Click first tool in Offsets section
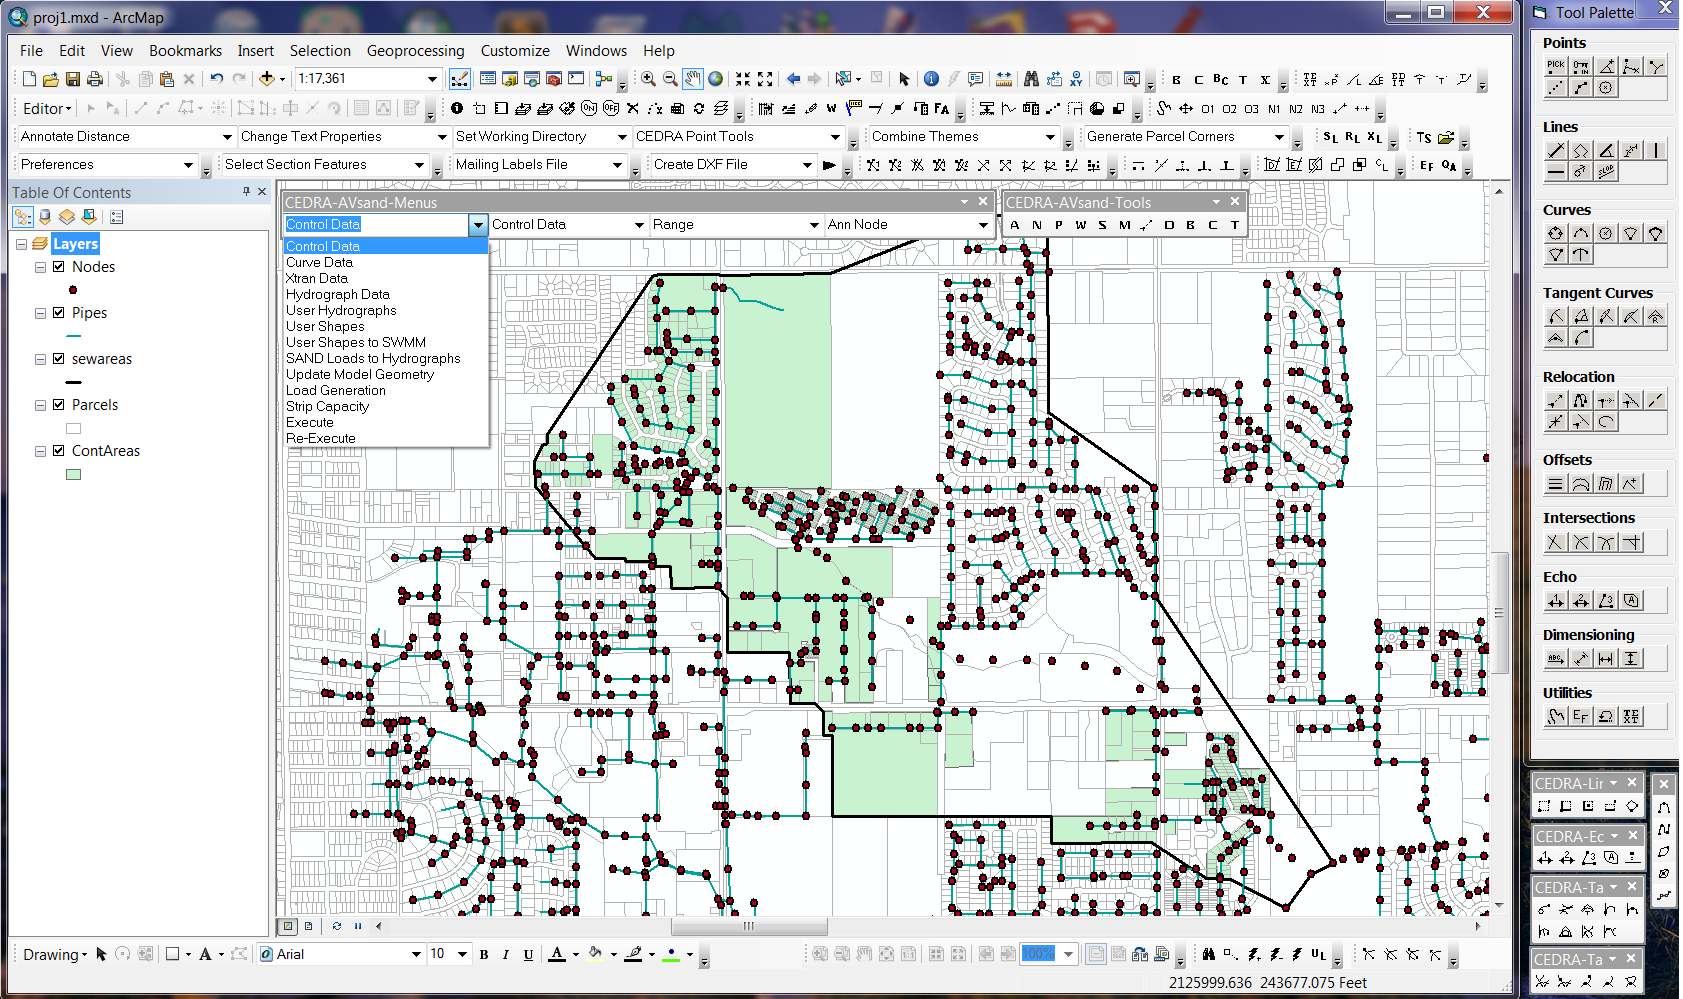The height and width of the screenshot is (999, 1683). pyautogui.click(x=1555, y=484)
